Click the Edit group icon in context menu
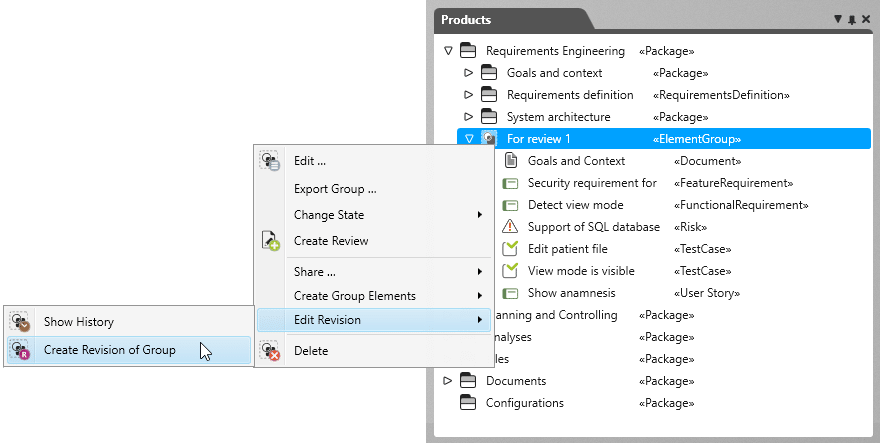Viewport: 880px width, 443px height. [x=270, y=161]
